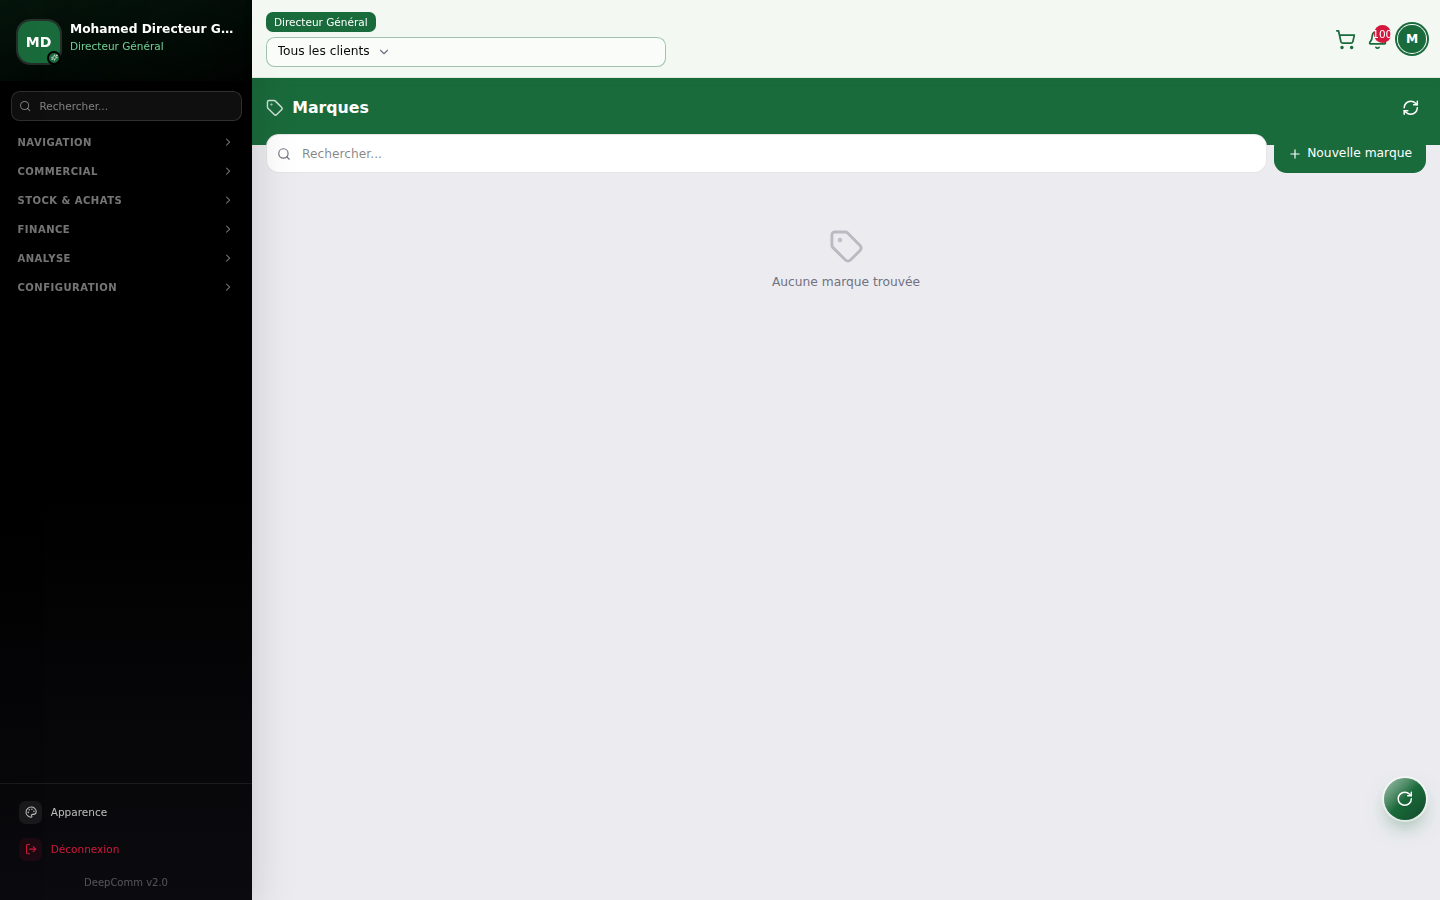Click the Marques tag icon in header
The width and height of the screenshot is (1440, 900).
click(x=275, y=108)
